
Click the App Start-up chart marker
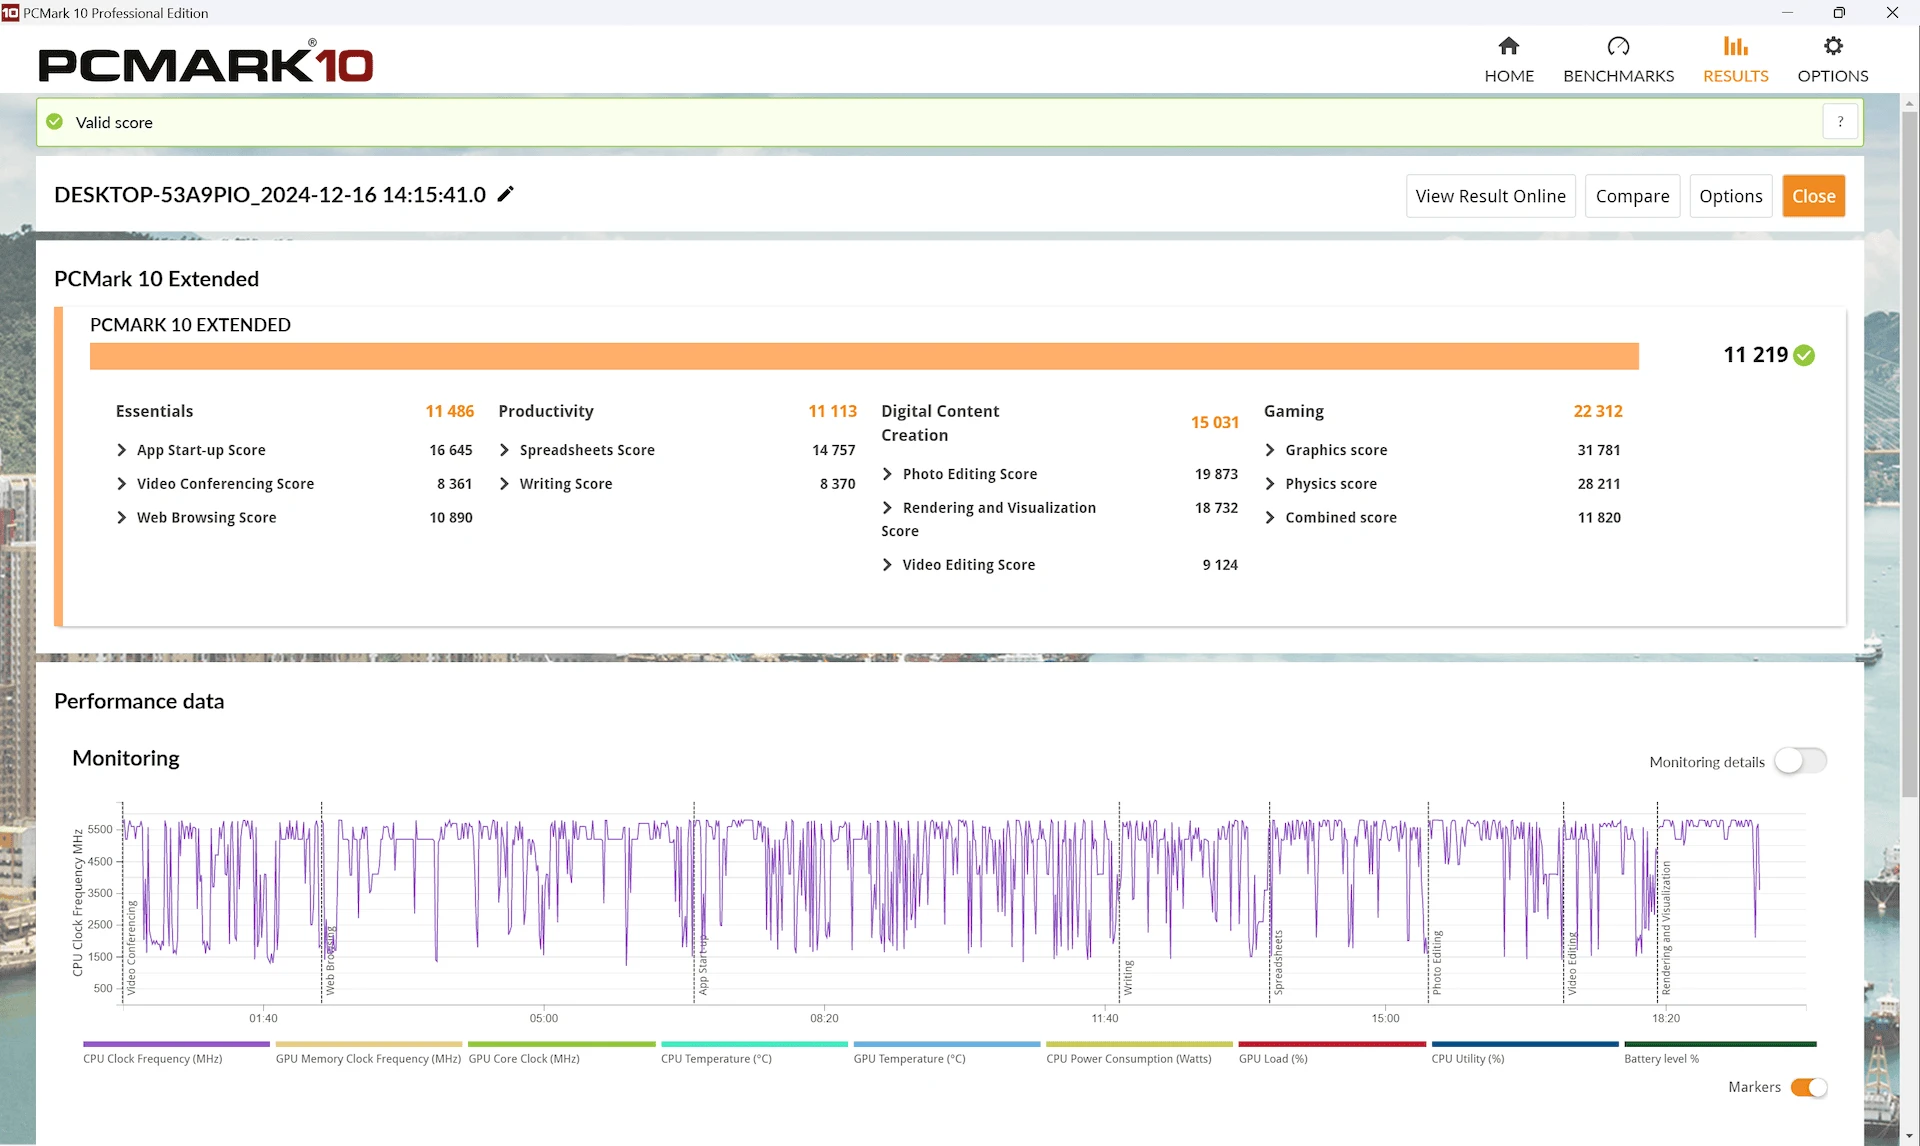[x=702, y=965]
